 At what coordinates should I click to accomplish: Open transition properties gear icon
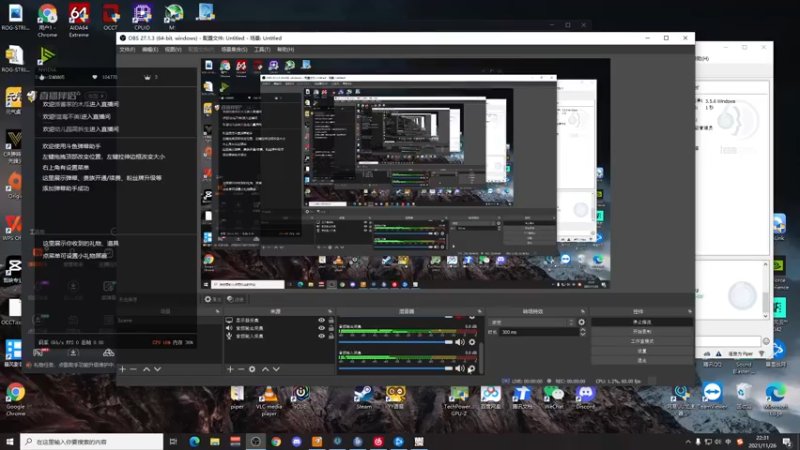582,322
